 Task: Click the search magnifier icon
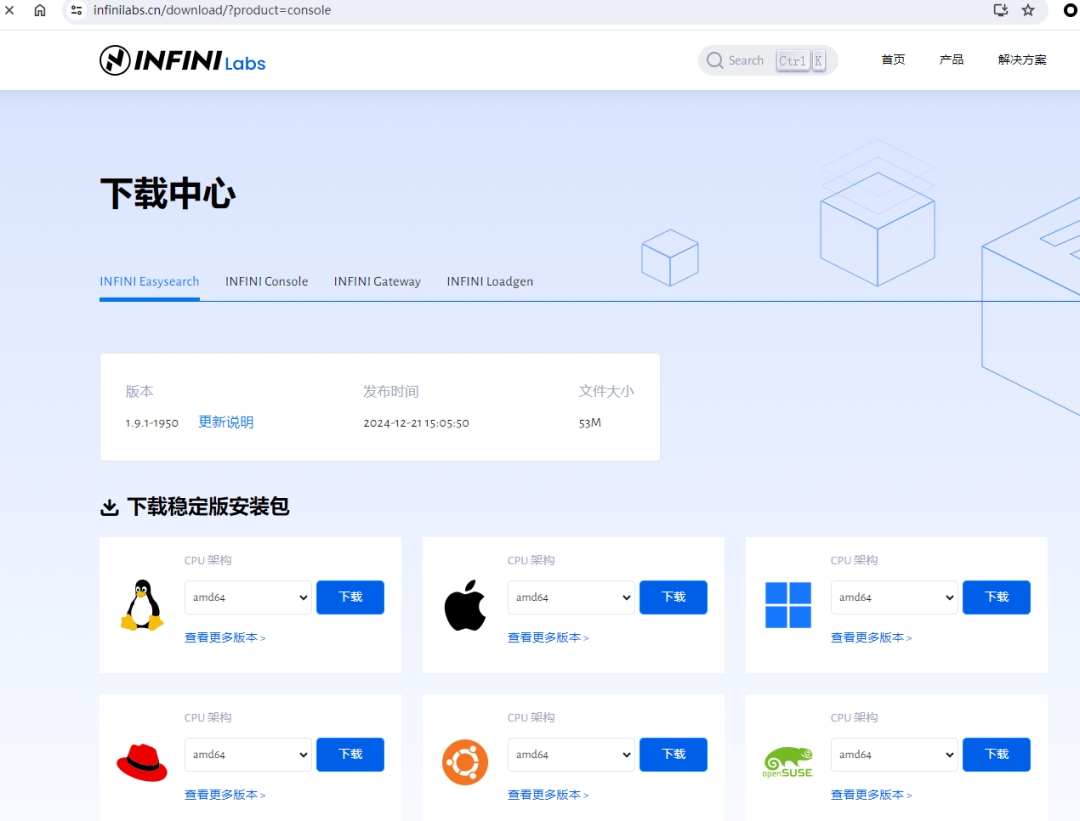point(715,61)
